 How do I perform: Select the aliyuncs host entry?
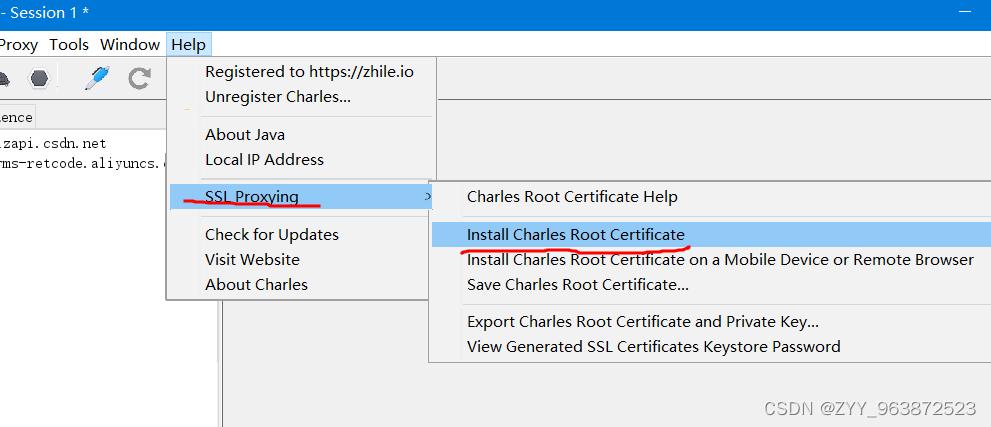pyautogui.click(x=82, y=163)
